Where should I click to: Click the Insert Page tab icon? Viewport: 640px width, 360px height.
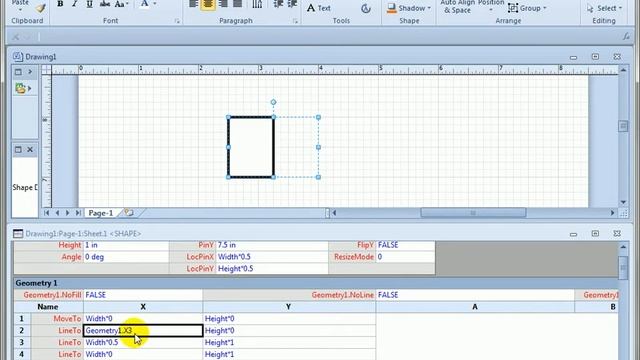129,212
